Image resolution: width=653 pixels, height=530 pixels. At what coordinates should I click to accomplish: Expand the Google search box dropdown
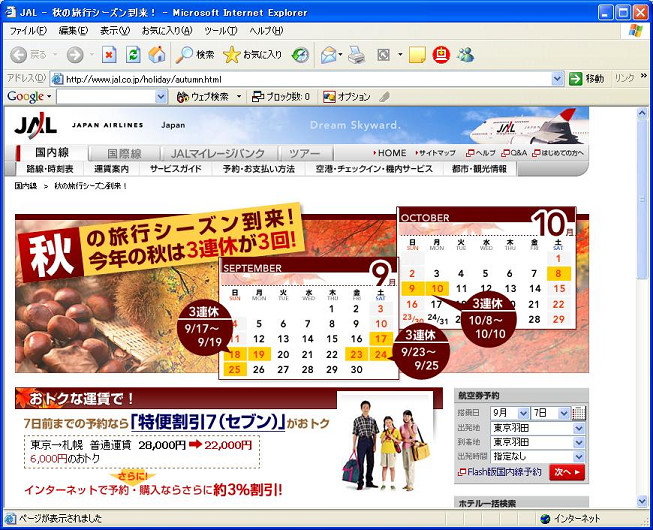tap(161, 97)
